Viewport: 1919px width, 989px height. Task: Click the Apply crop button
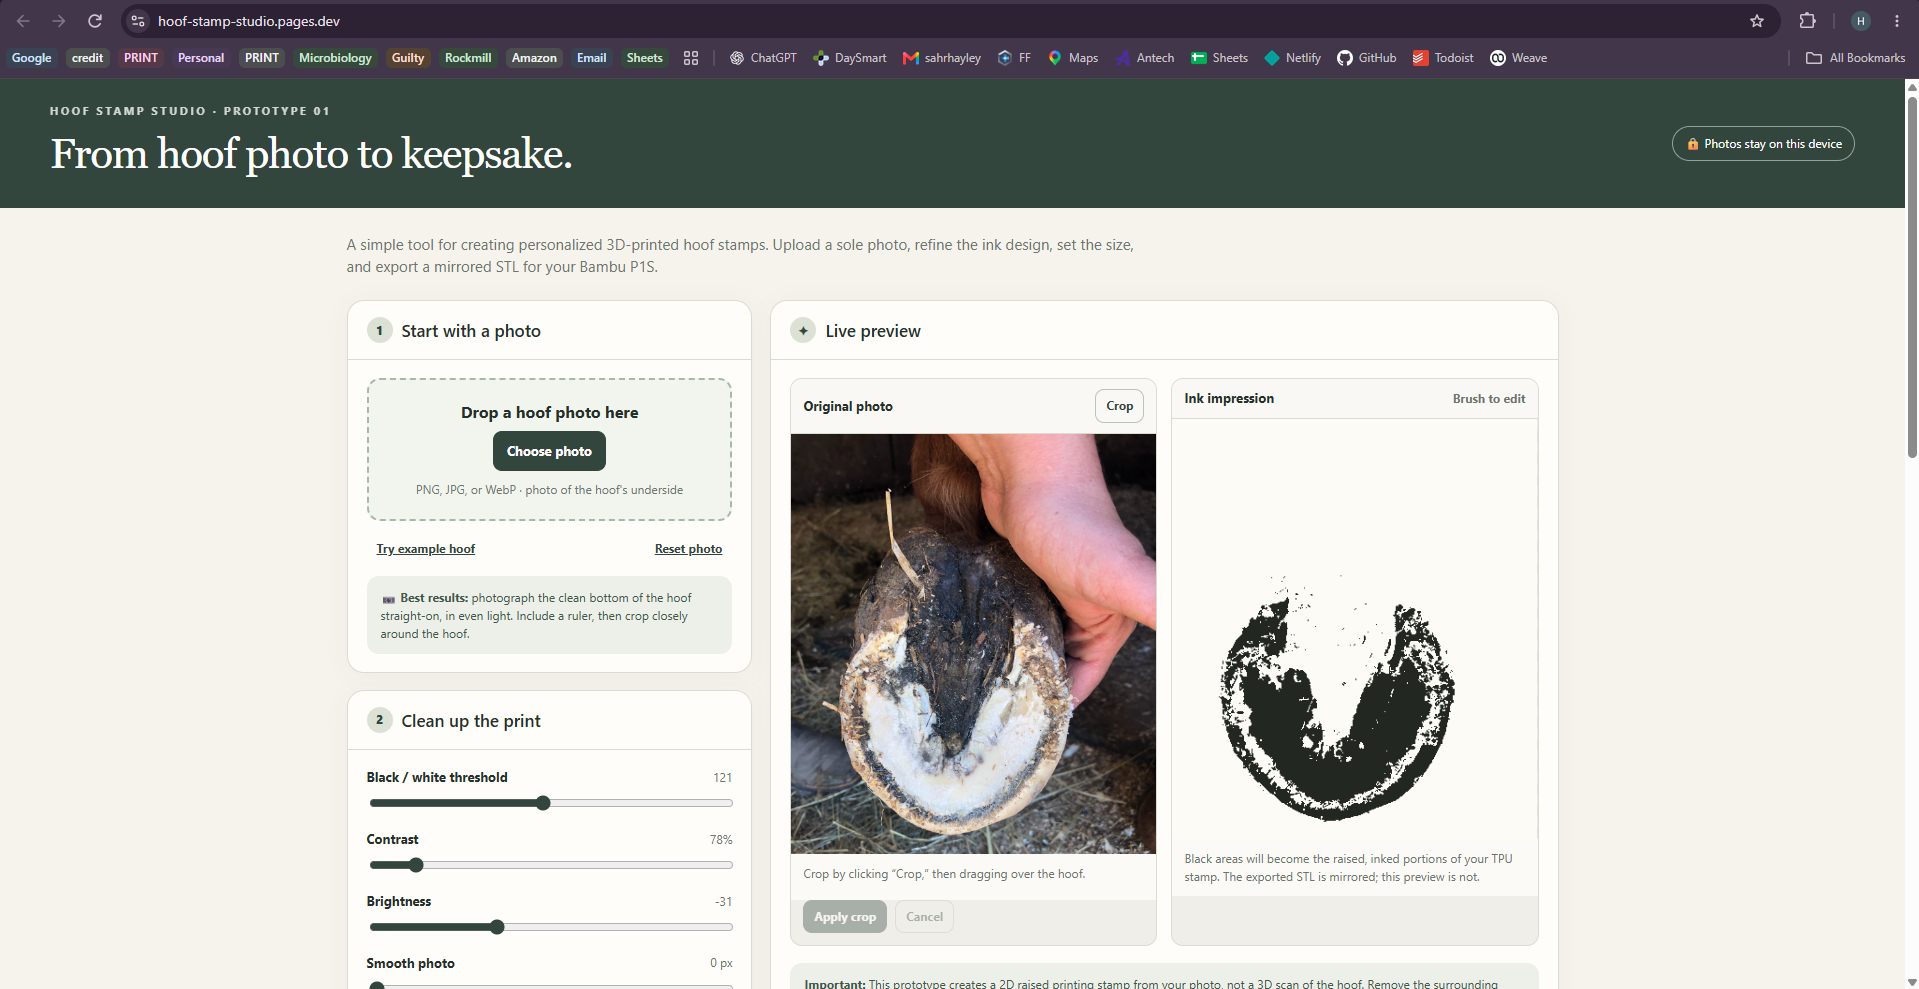tap(845, 917)
